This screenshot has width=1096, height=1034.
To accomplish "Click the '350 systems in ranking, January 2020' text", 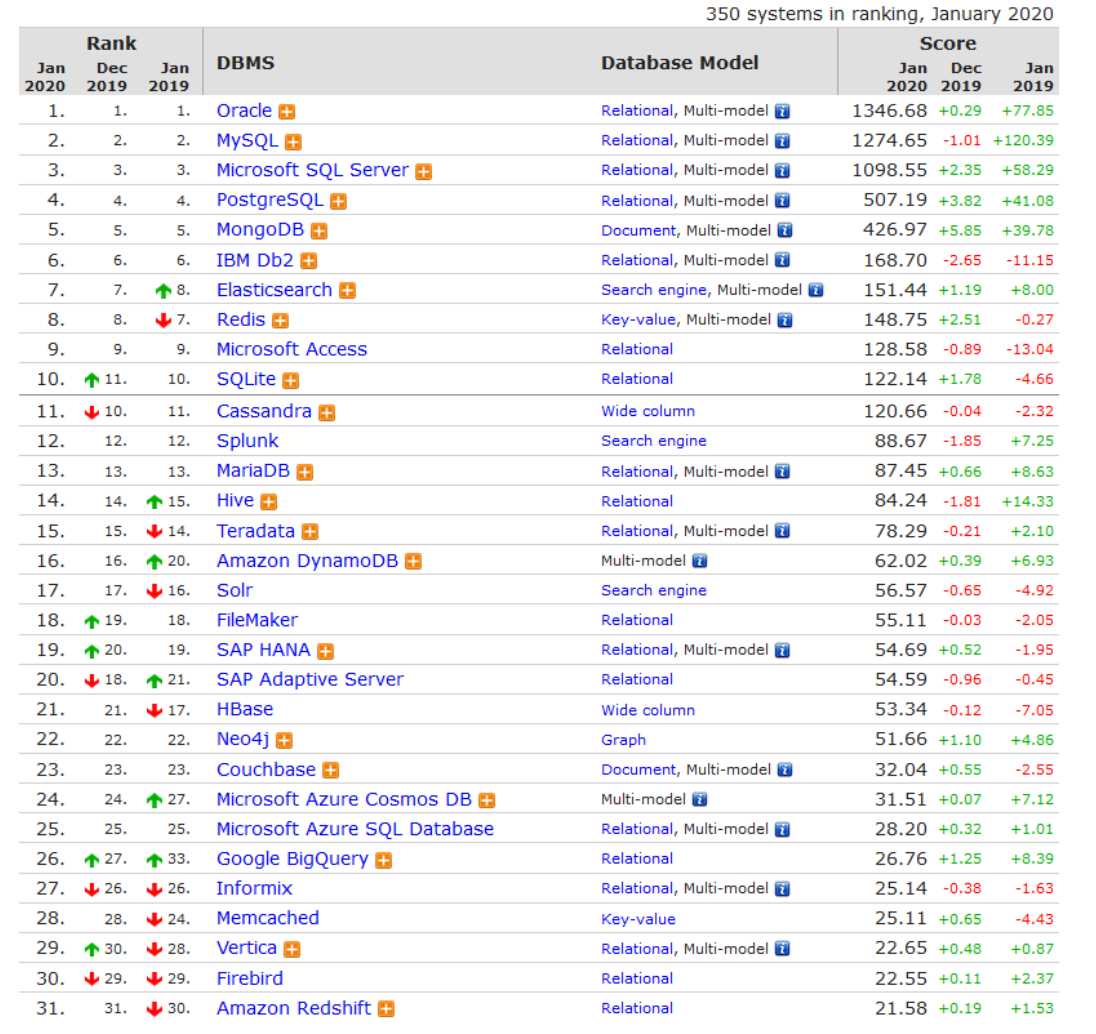I will 879,14.
